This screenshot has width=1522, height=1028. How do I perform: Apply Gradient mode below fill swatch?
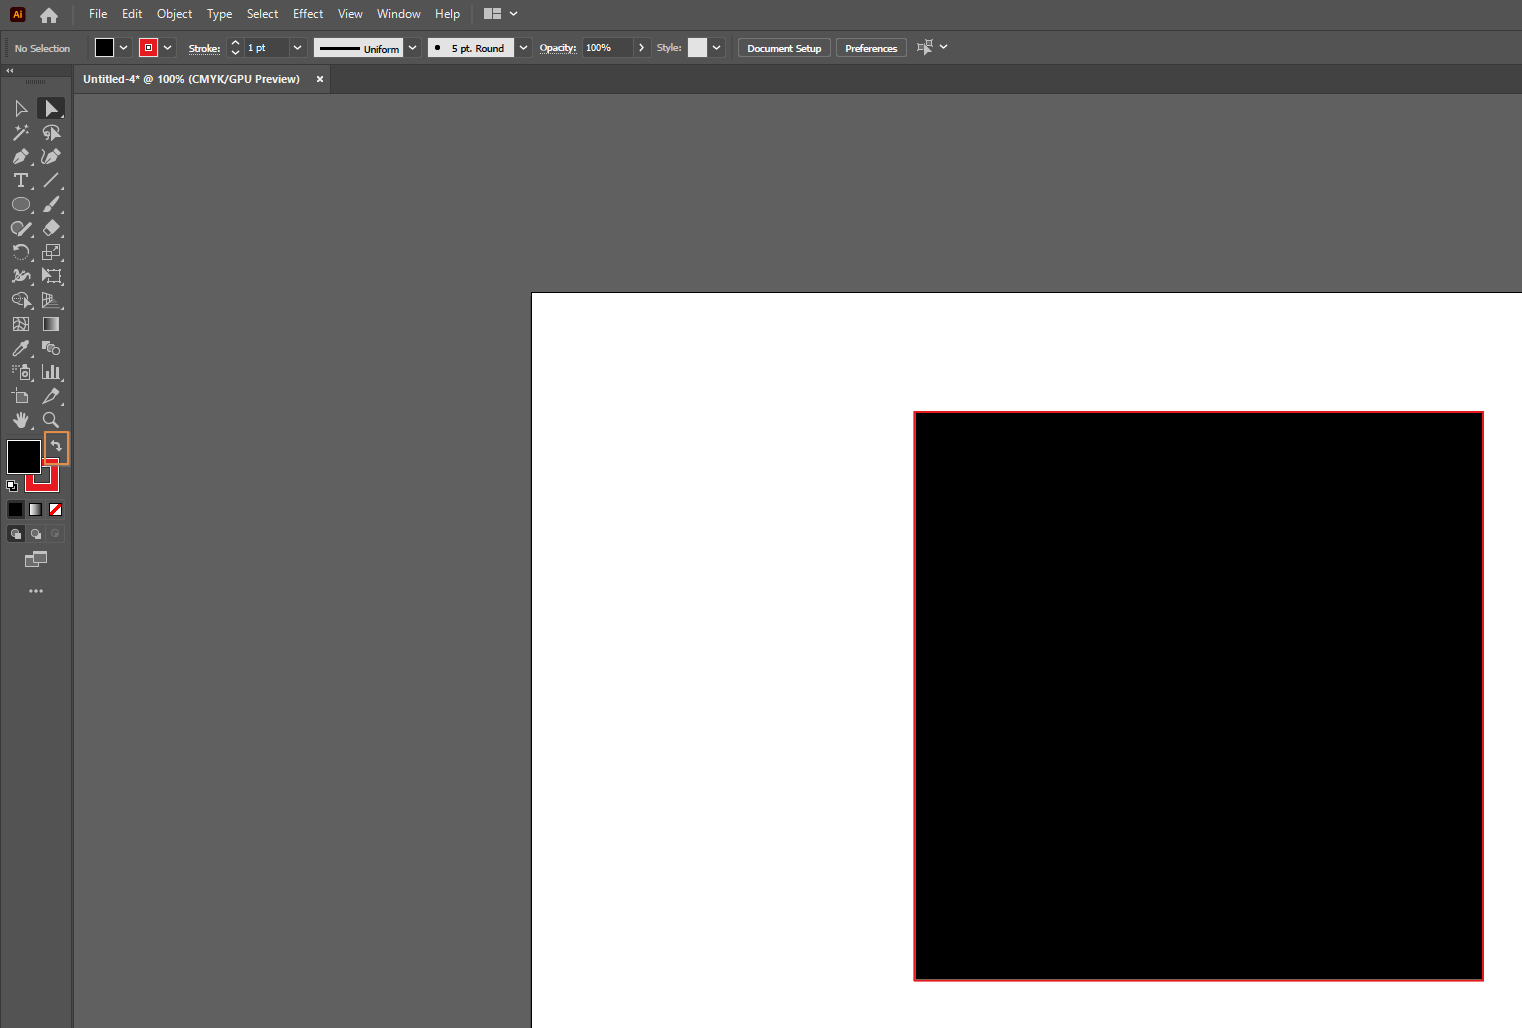coord(35,509)
